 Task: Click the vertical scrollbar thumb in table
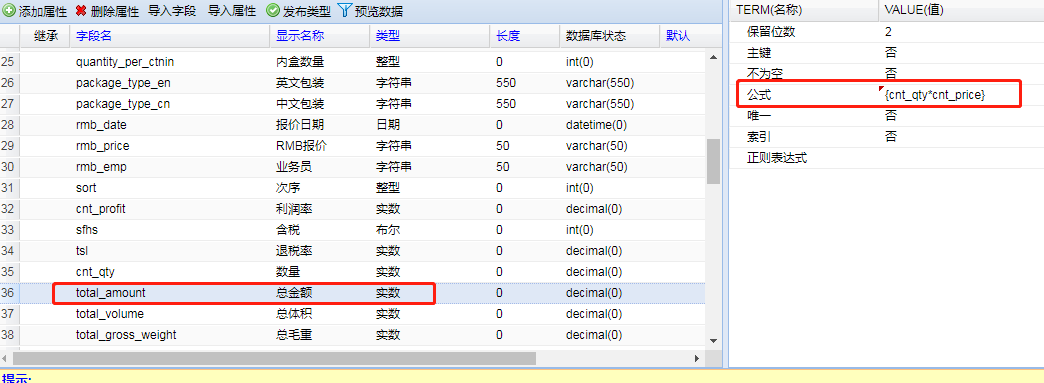tap(714, 161)
